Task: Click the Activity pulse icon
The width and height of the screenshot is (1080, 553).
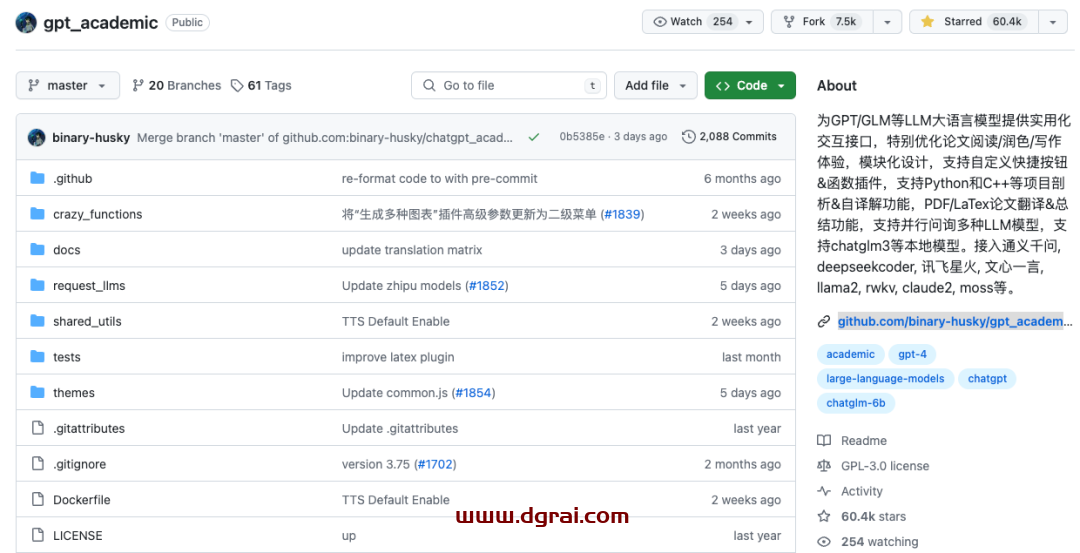Action: click(824, 491)
